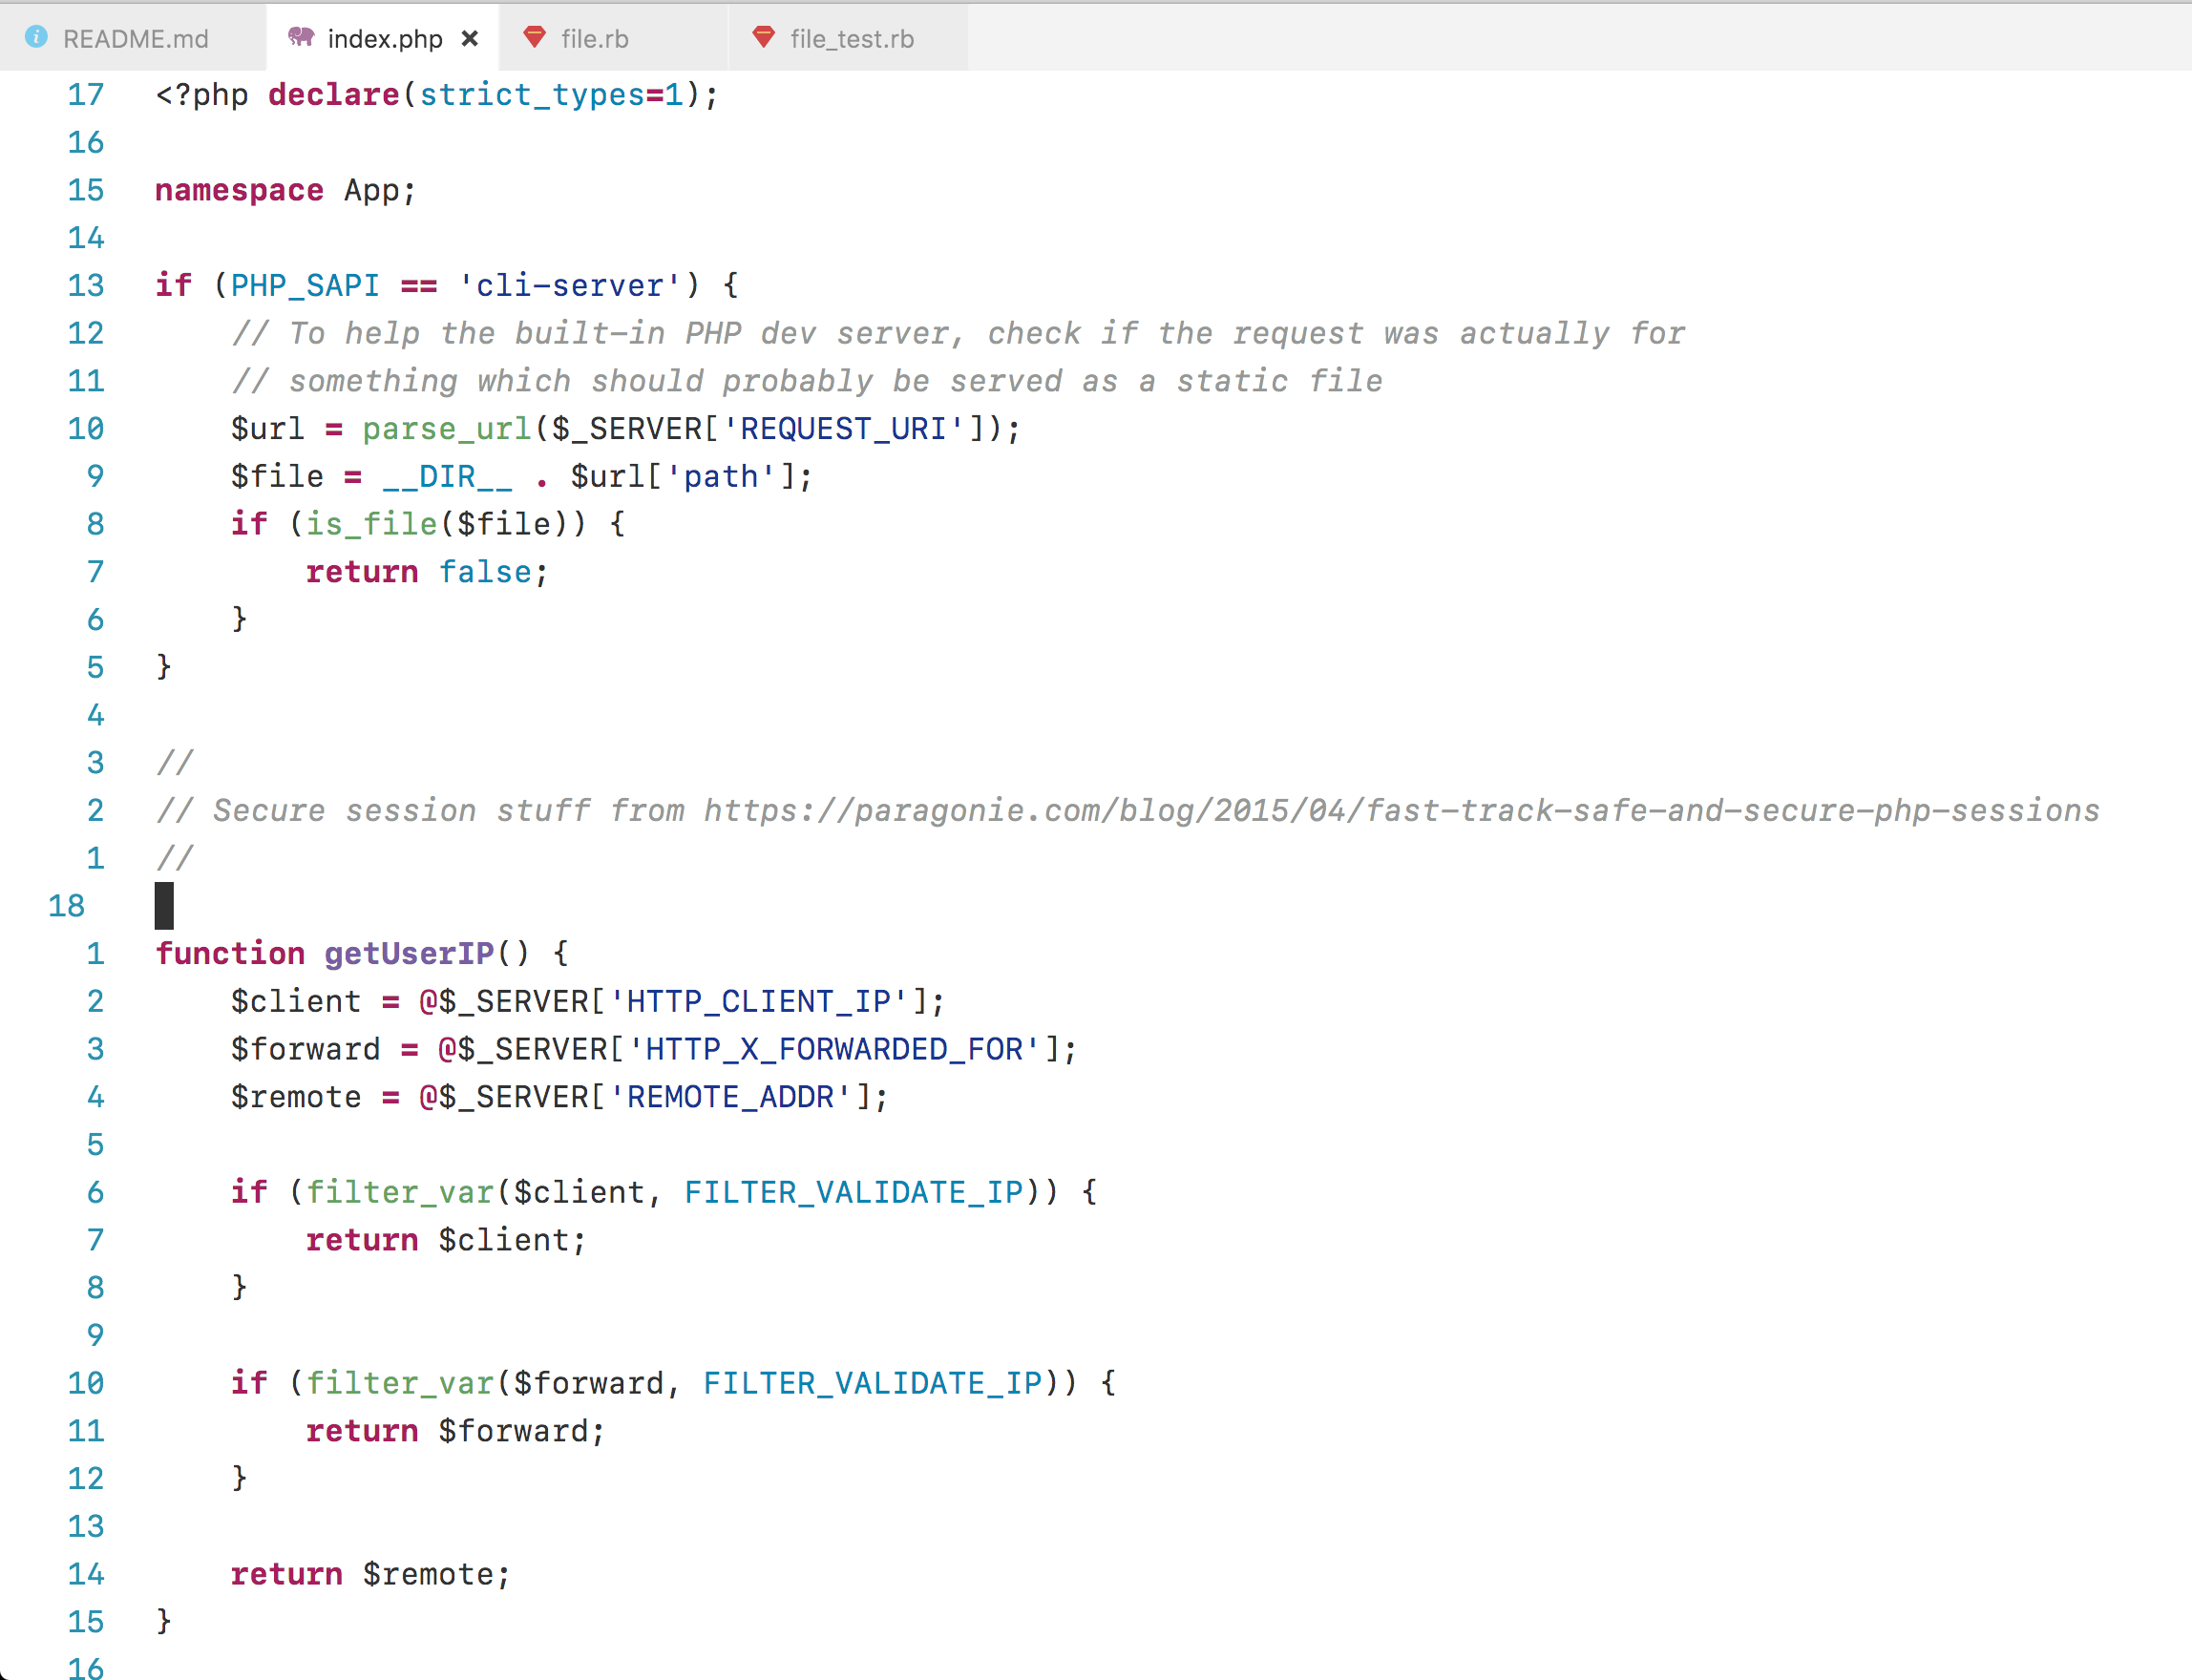Image resolution: width=2192 pixels, height=1680 pixels.
Task: Click the README.md info icon
Action: pos(36,37)
